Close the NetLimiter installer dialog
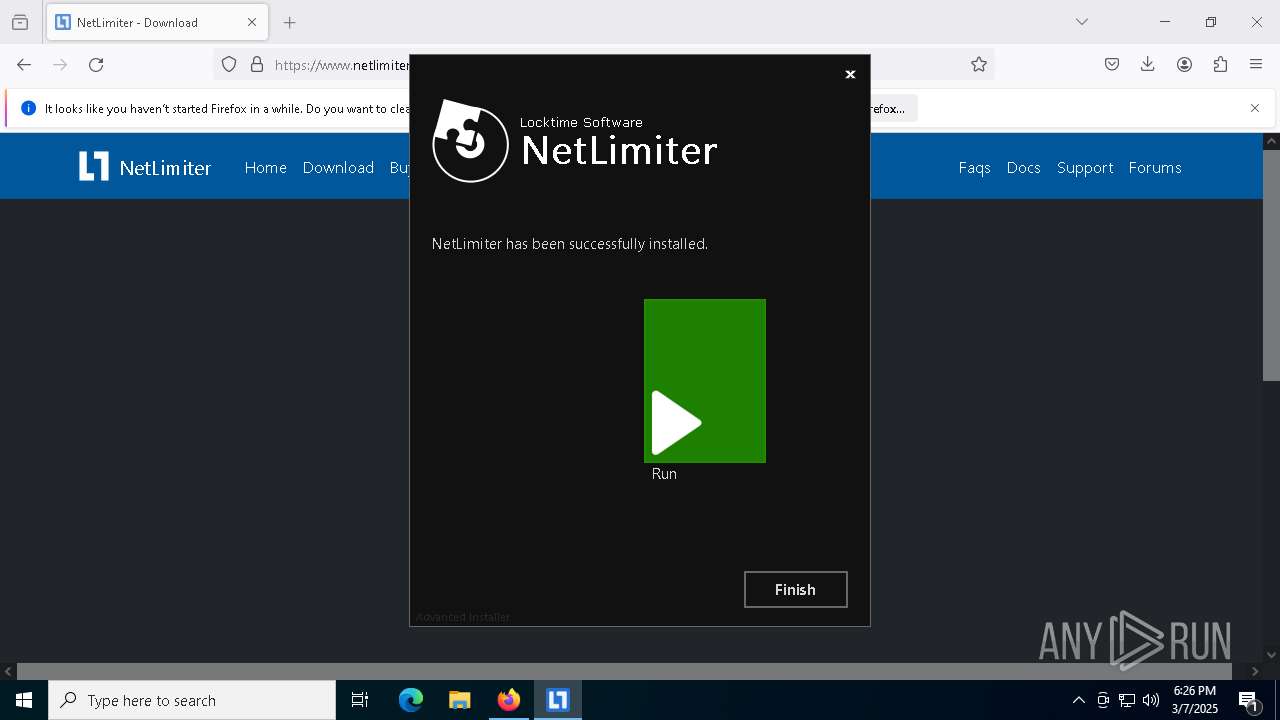Screen dimensions: 1280x720 (x=850, y=74)
